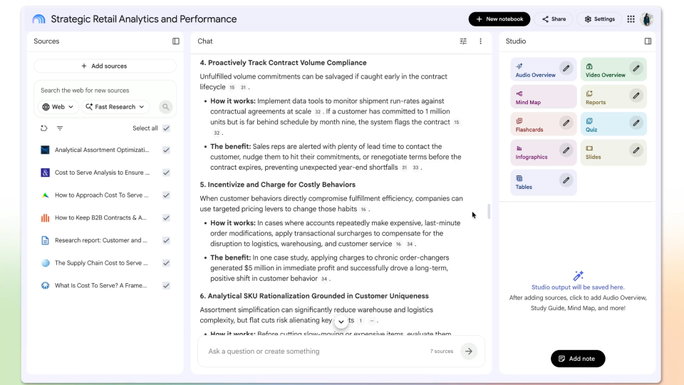Screen dimensions: 684x385
Task: Click Analytical Assortment source icon
Action: (45, 150)
